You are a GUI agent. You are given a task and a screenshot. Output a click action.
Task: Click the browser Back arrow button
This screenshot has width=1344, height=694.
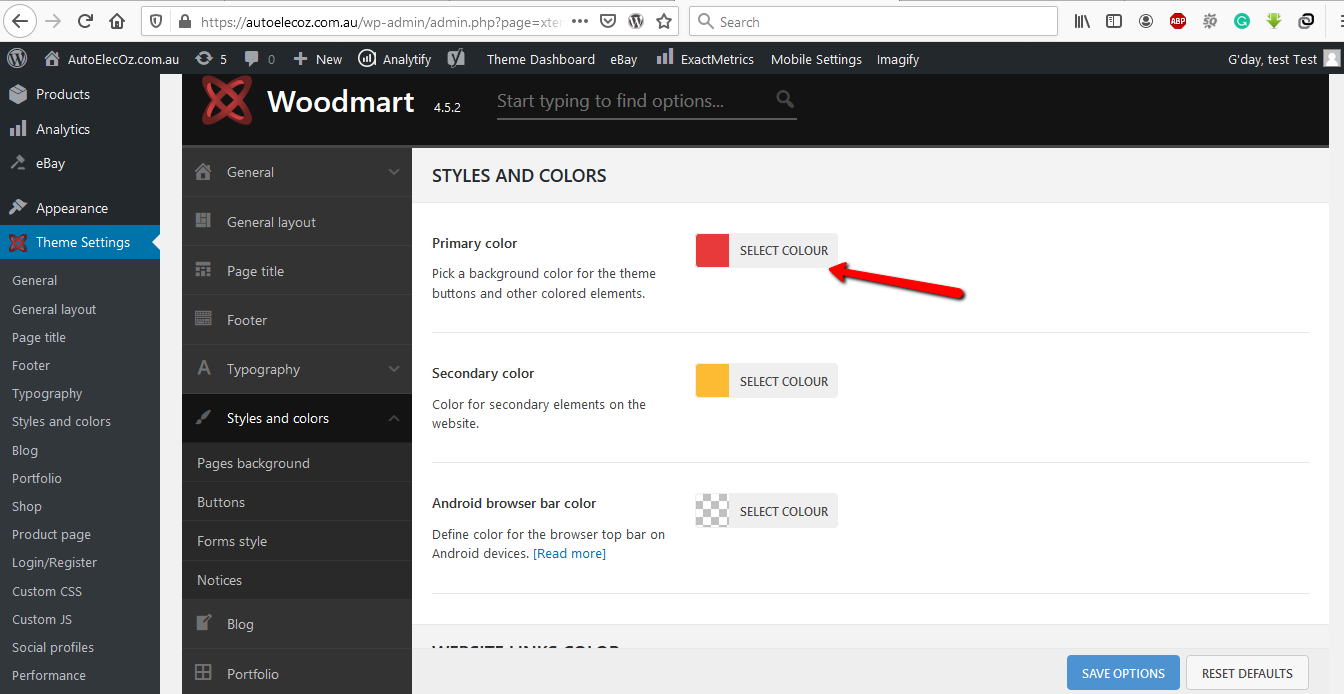click(21, 21)
